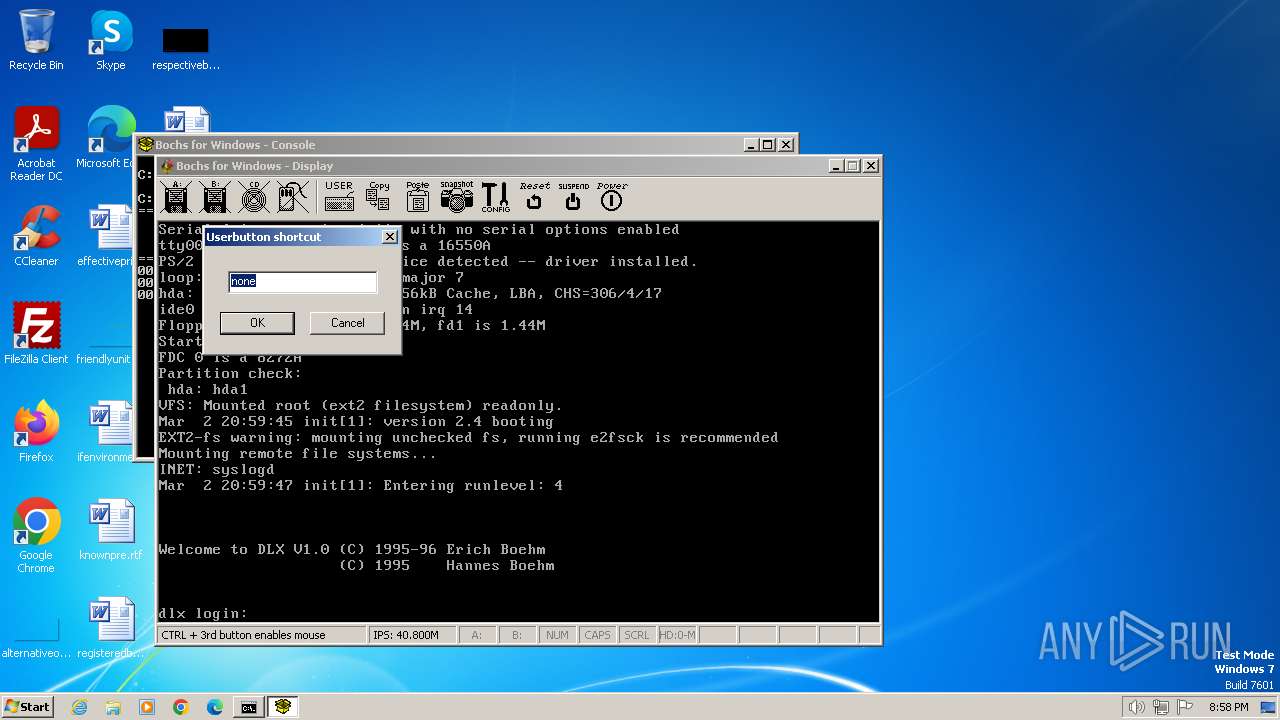The width and height of the screenshot is (1280, 720).
Task: Click the USER keyboard shortcut button
Action: pos(339,197)
